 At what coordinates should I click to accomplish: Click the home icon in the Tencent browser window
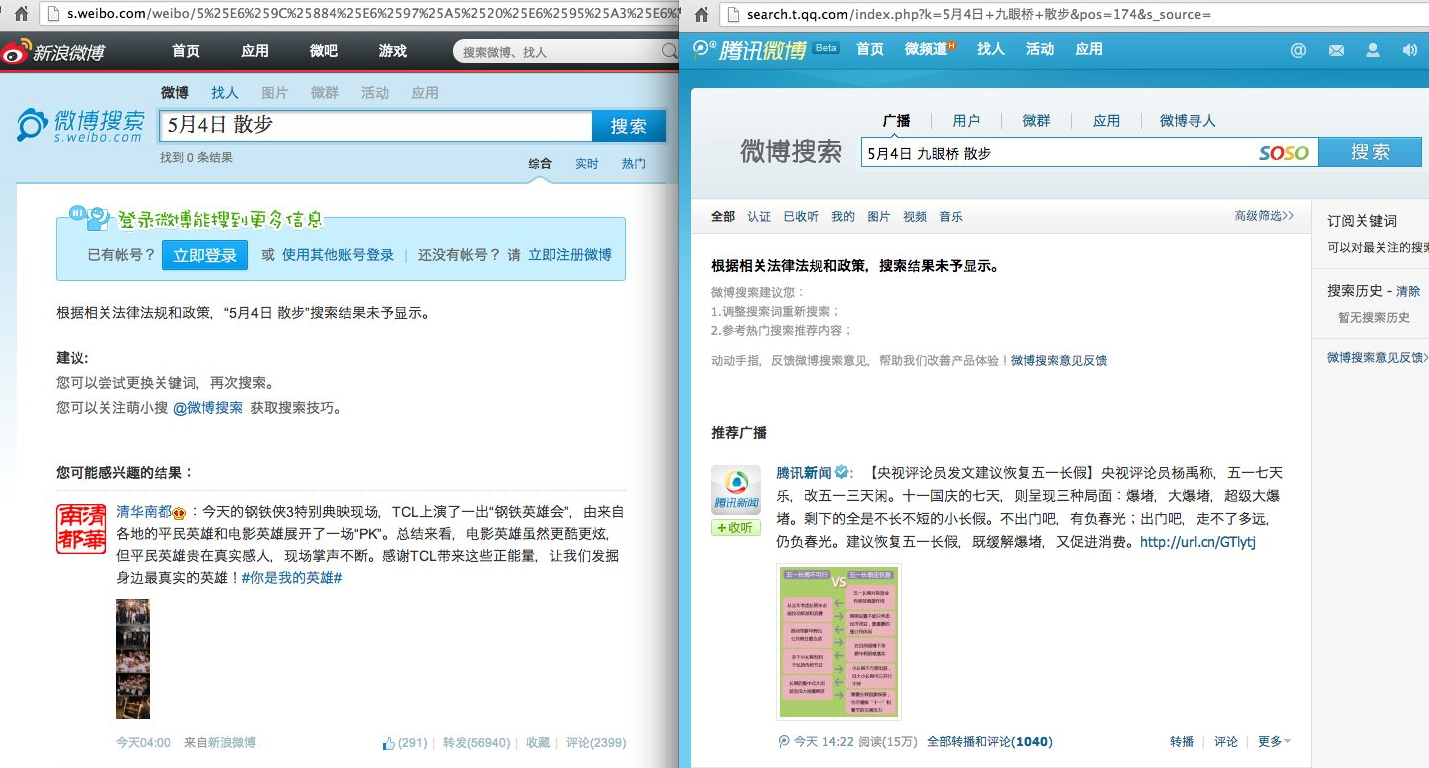tap(702, 14)
